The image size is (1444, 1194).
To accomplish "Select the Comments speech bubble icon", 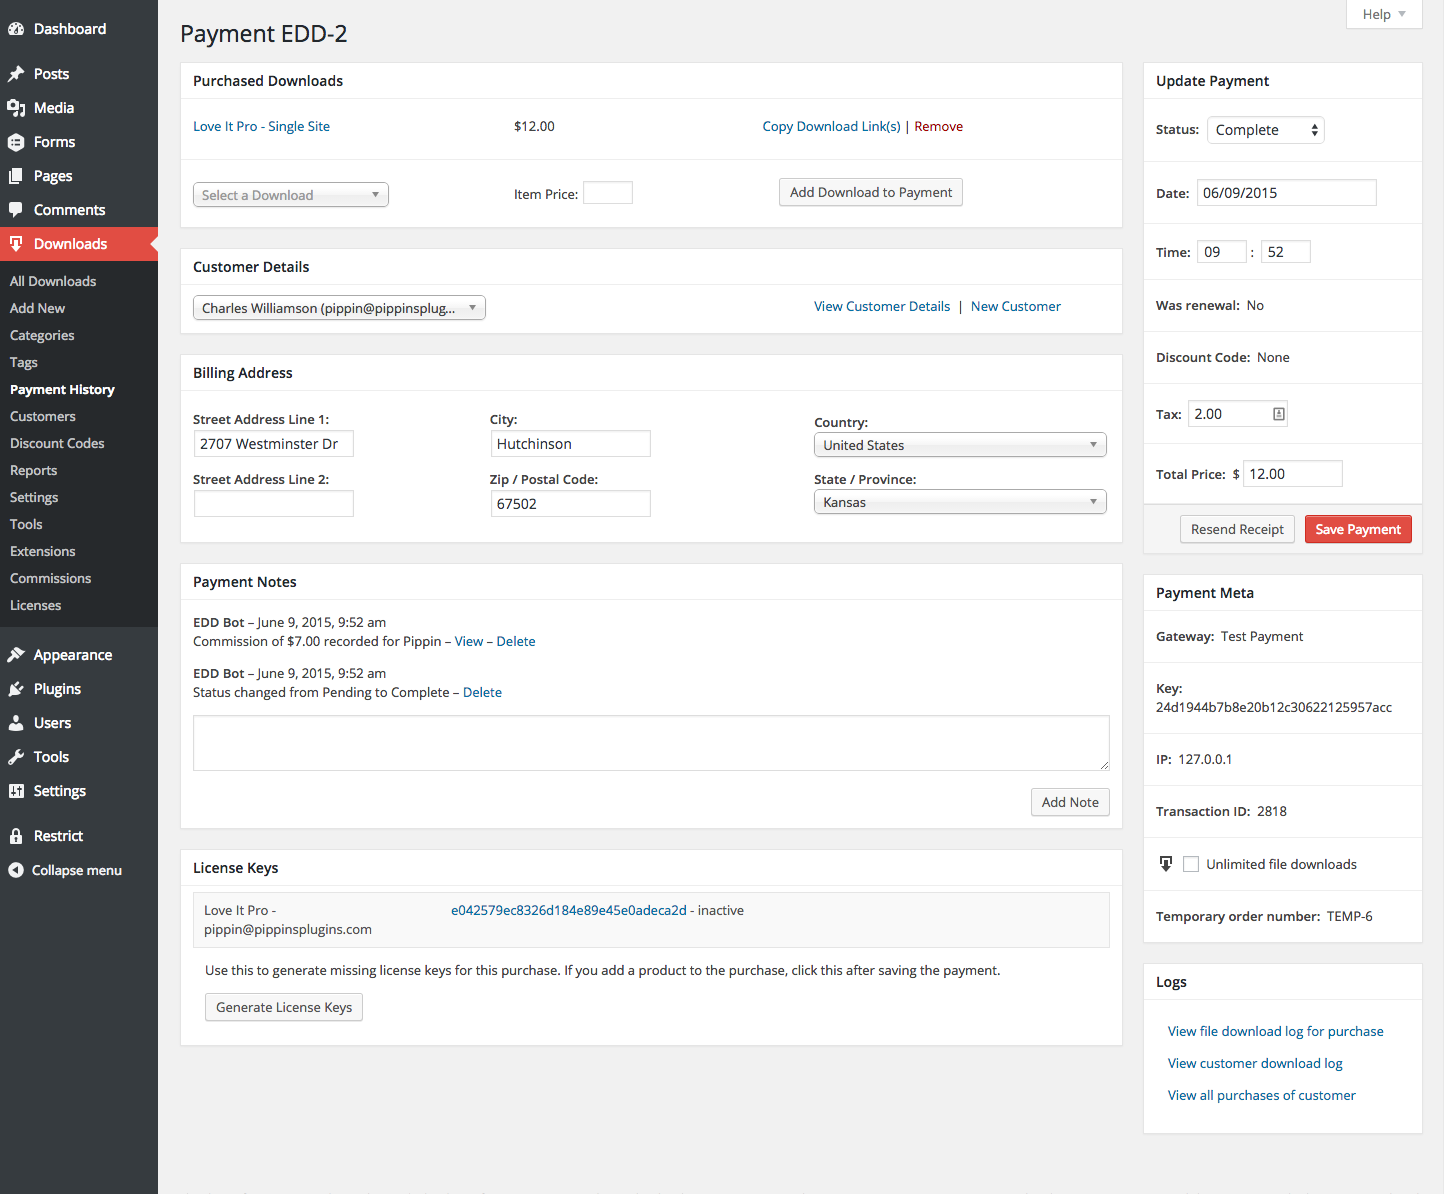I will click(x=16, y=210).
